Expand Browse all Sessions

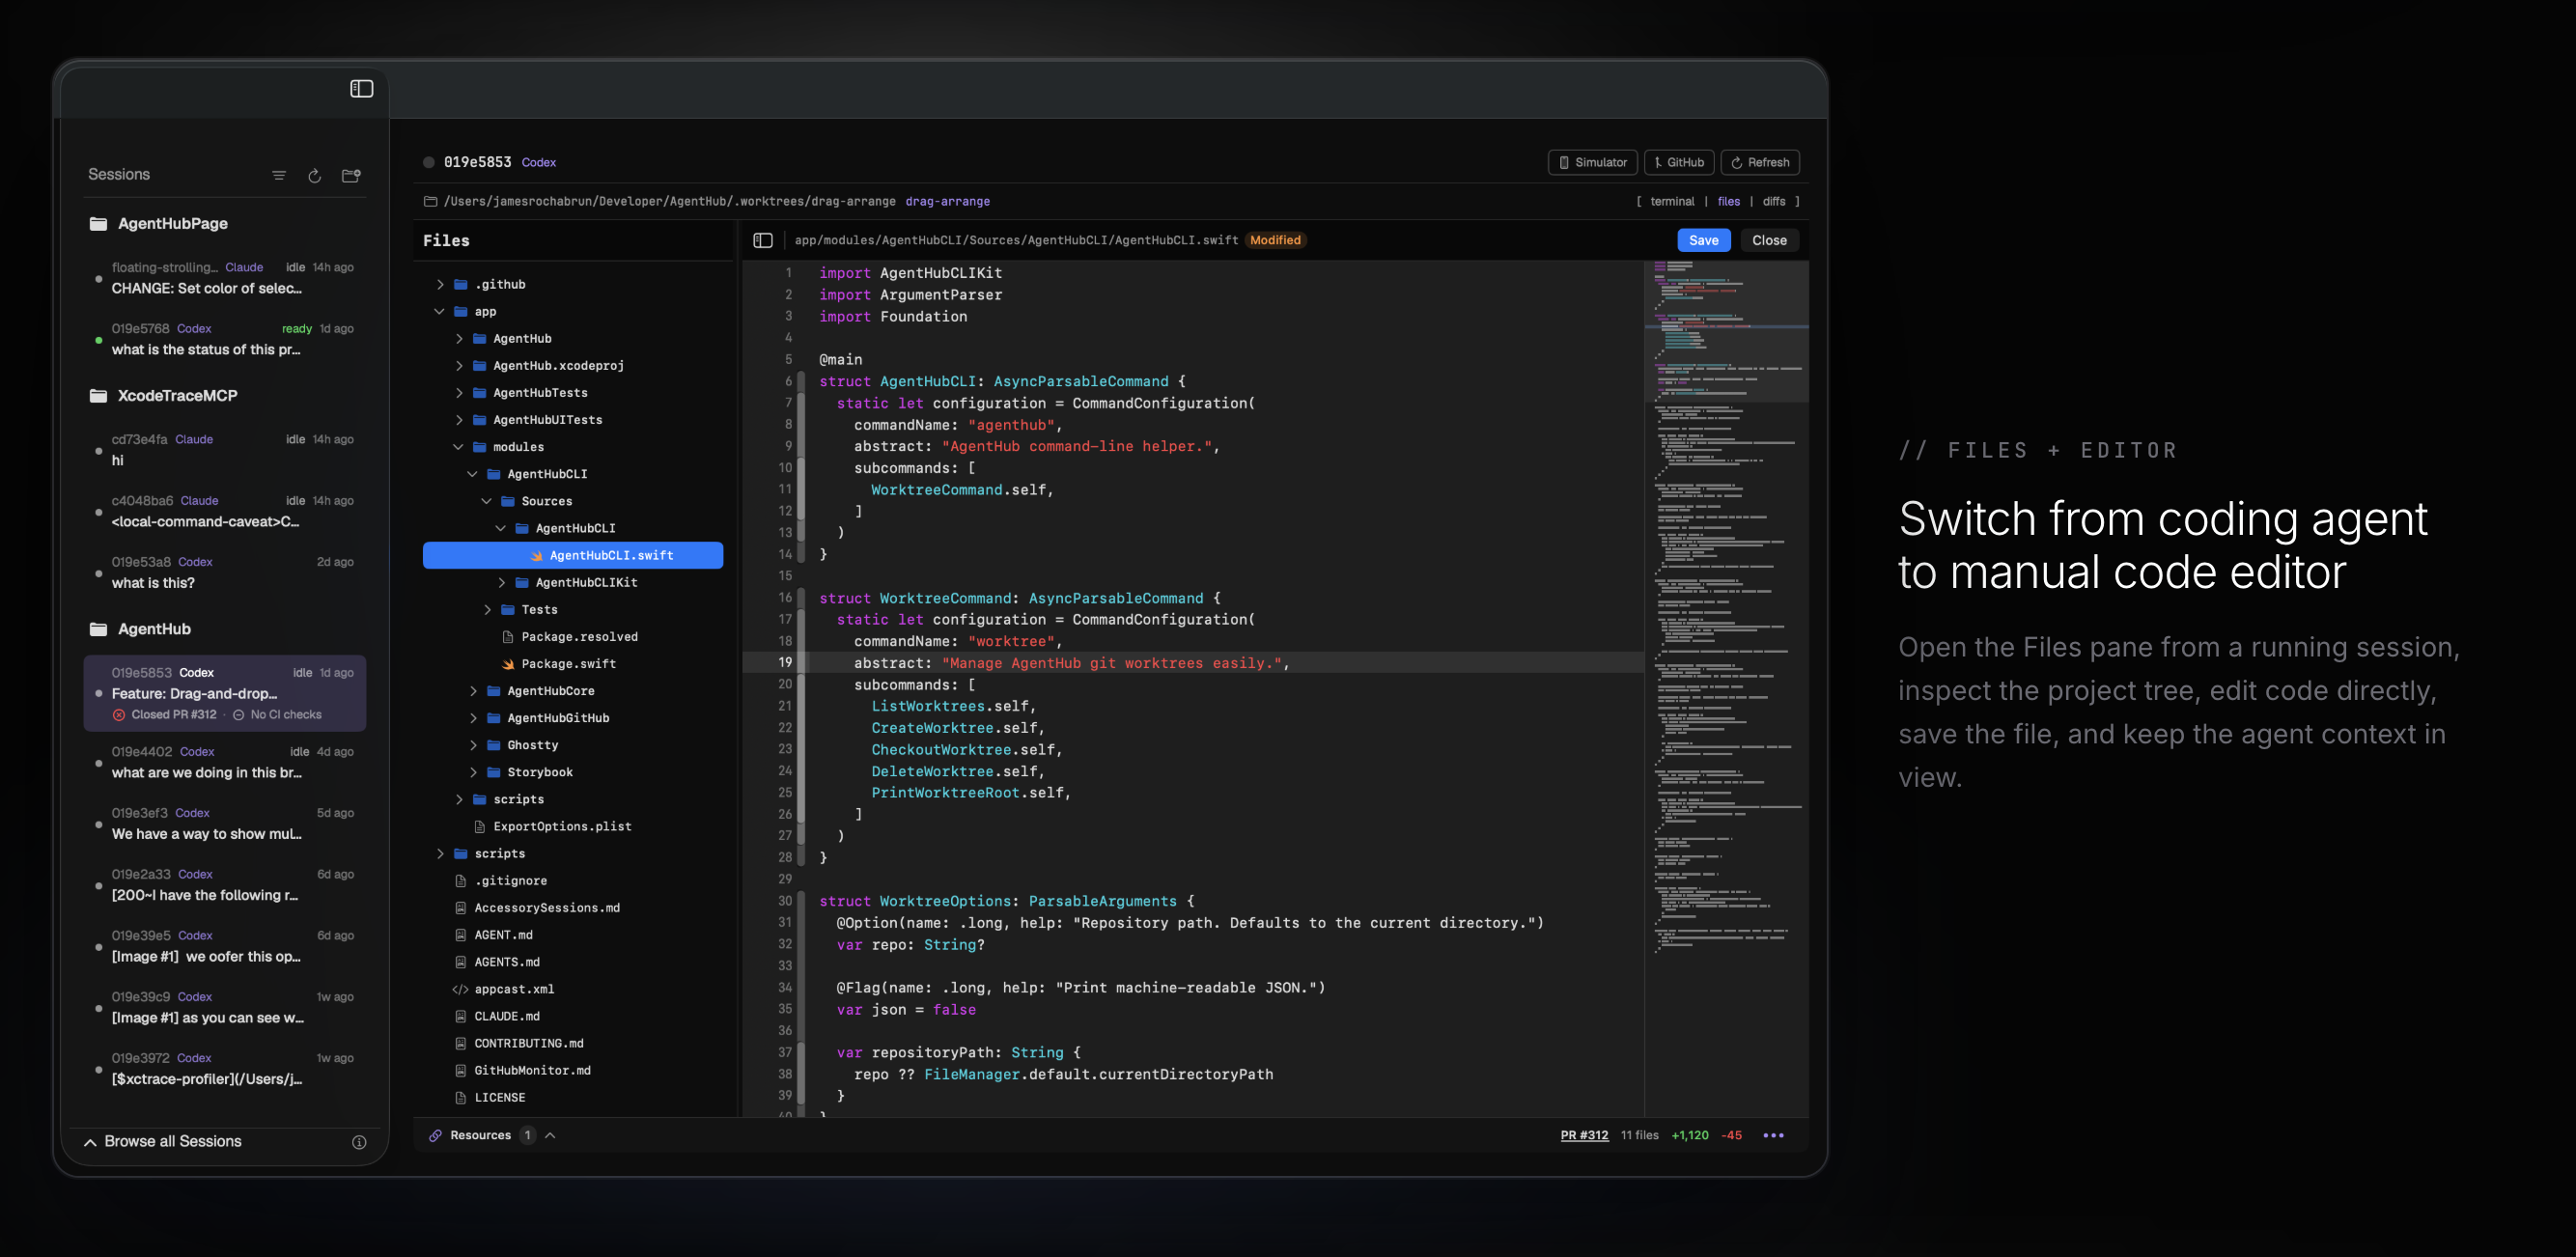(x=163, y=1141)
